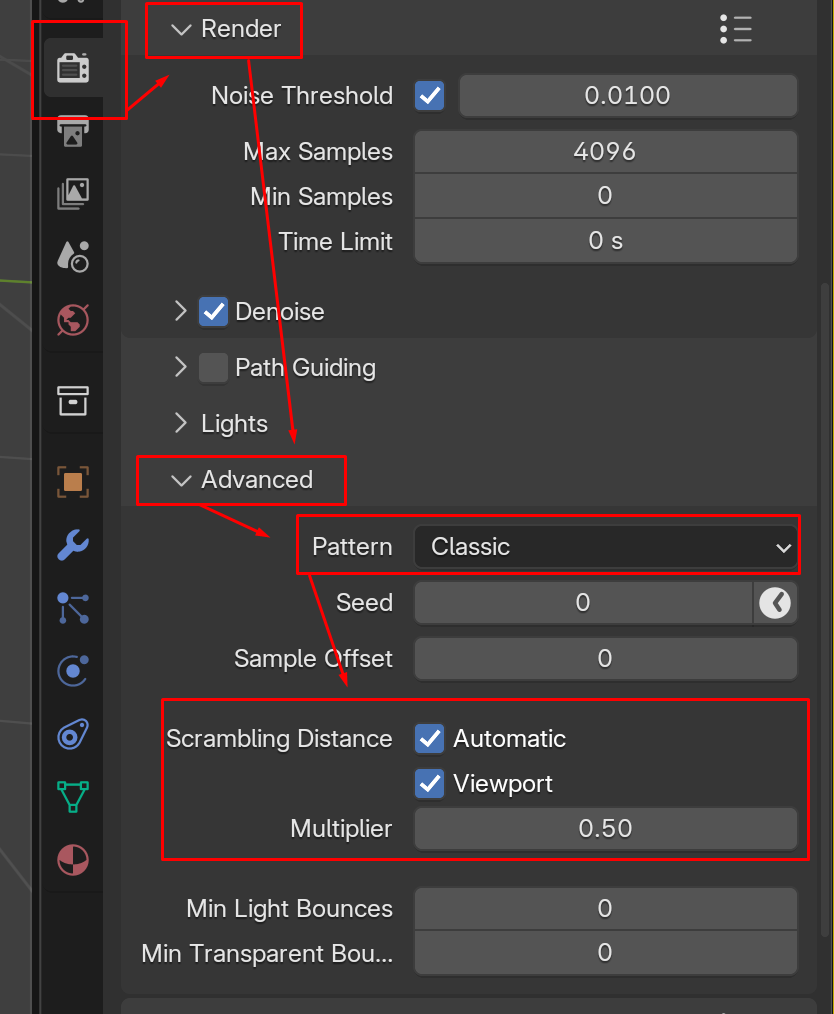
Task: Open the Pattern dropdown set to Classic
Action: (606, 547)
